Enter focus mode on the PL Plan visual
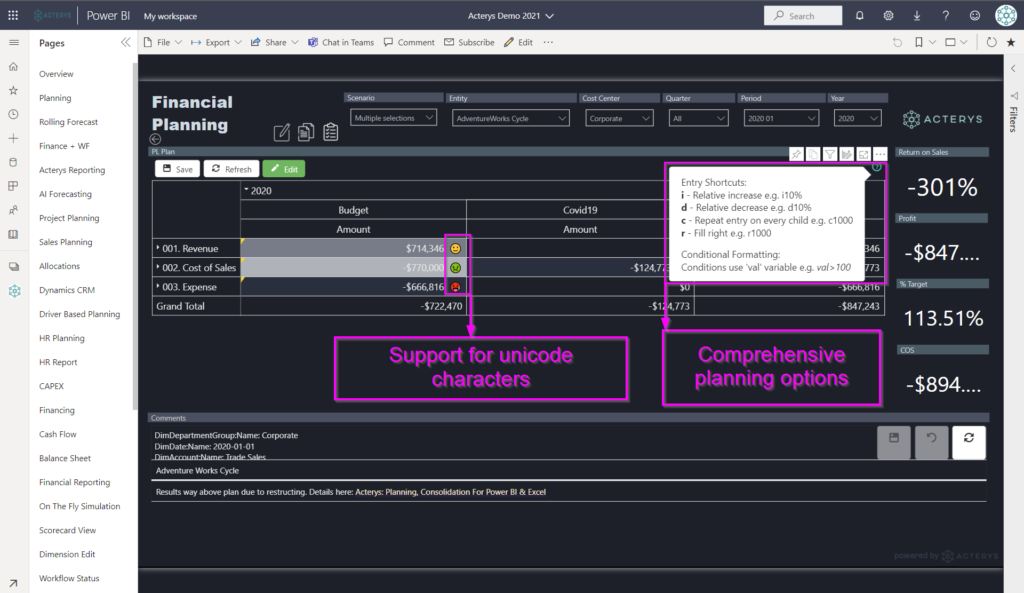This screenshot has width=1024, height=593. click(x=863, y=154)
